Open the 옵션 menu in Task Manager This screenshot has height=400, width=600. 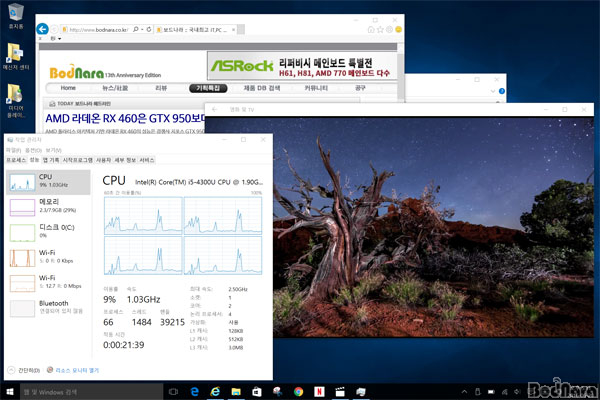point(33,150)
